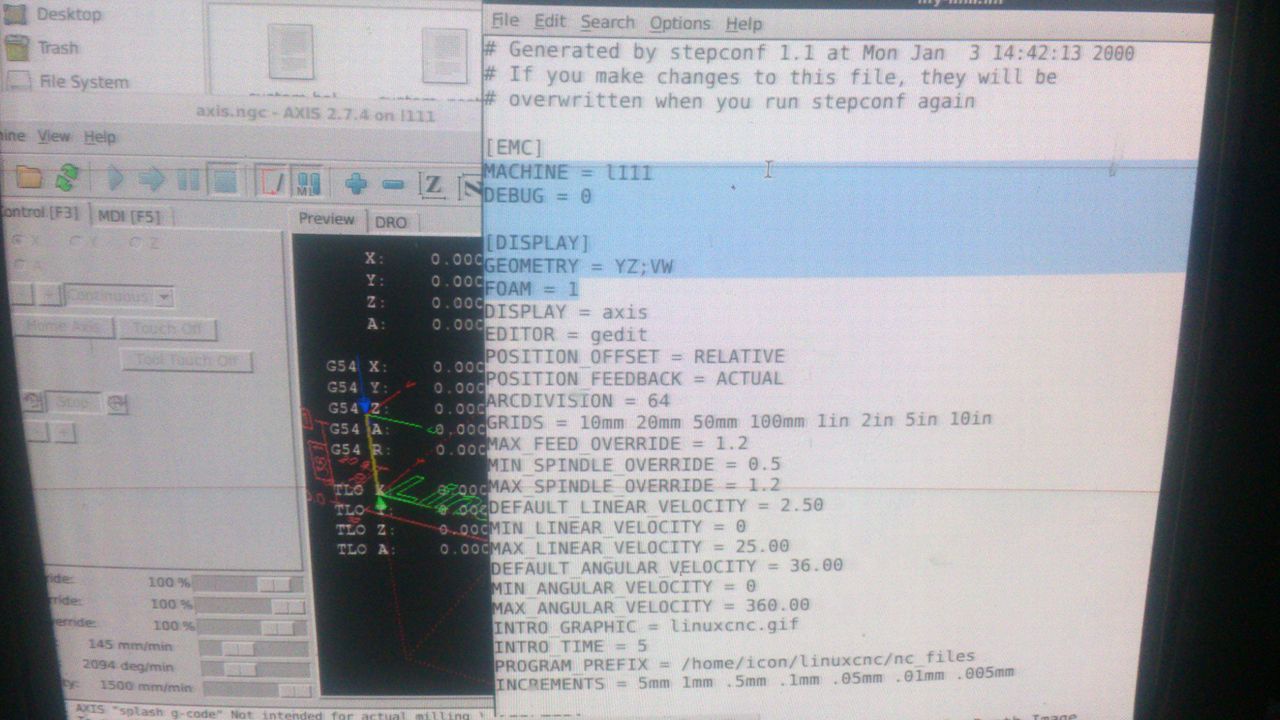Click the "DEFAULT_LINEAR_VELOCITY = 2.50" line
This screenshot has width=1280, height=720.
click(657, 505)
